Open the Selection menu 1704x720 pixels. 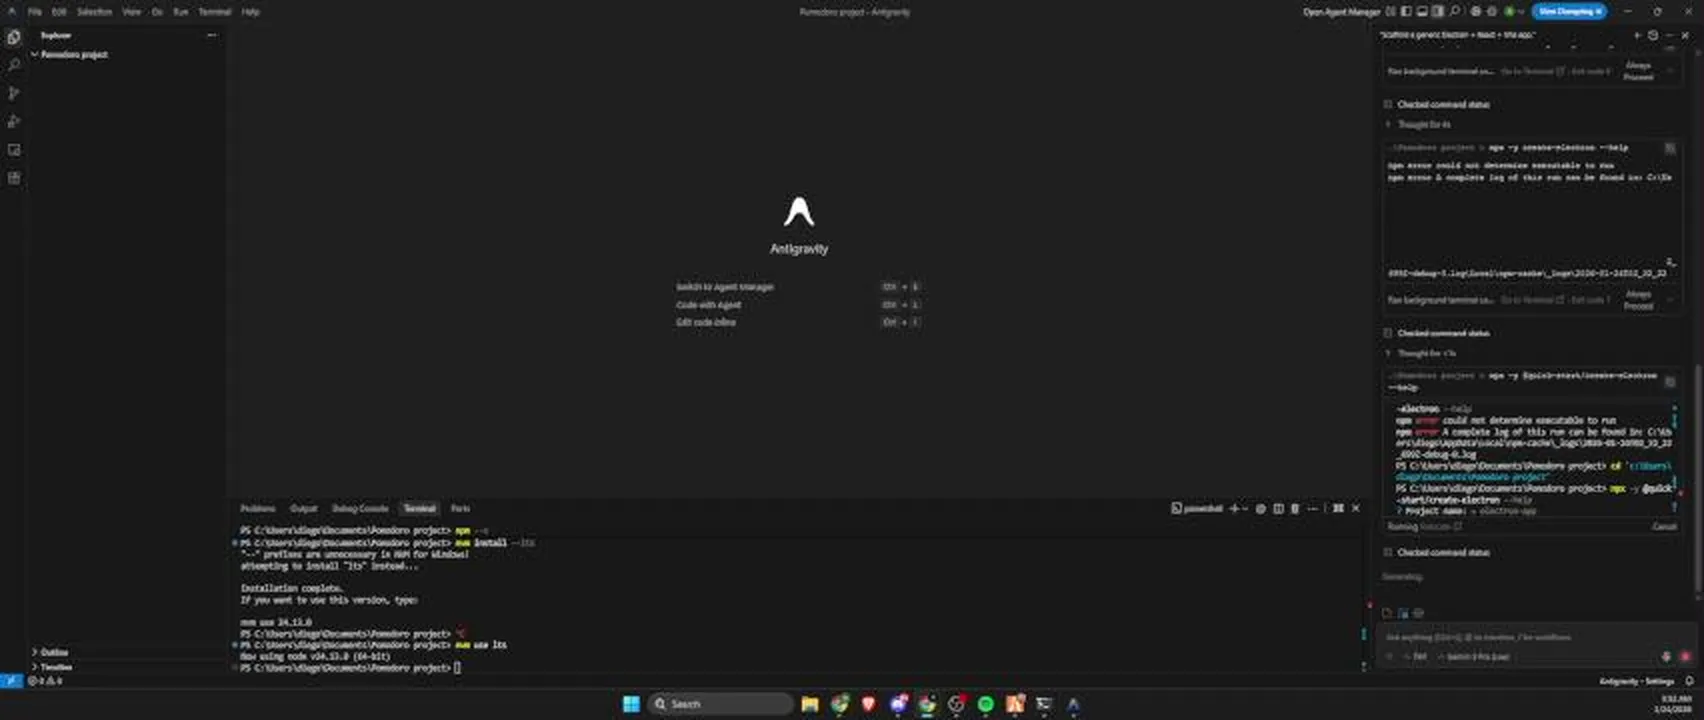[x=94, y=12]
